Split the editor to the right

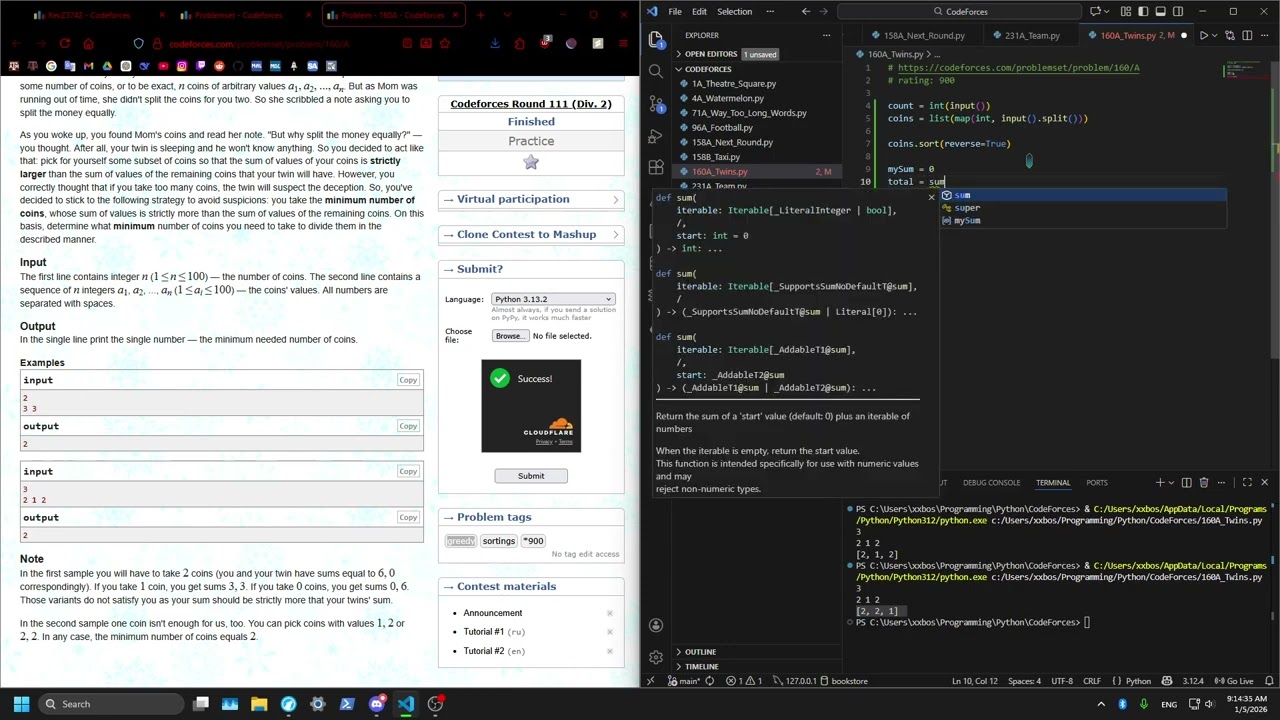pos(1246,35)
